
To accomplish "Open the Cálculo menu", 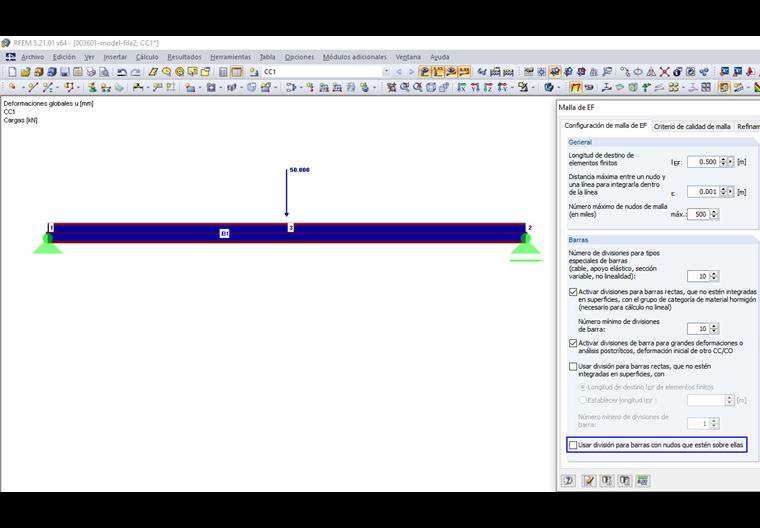I will 147,57.
